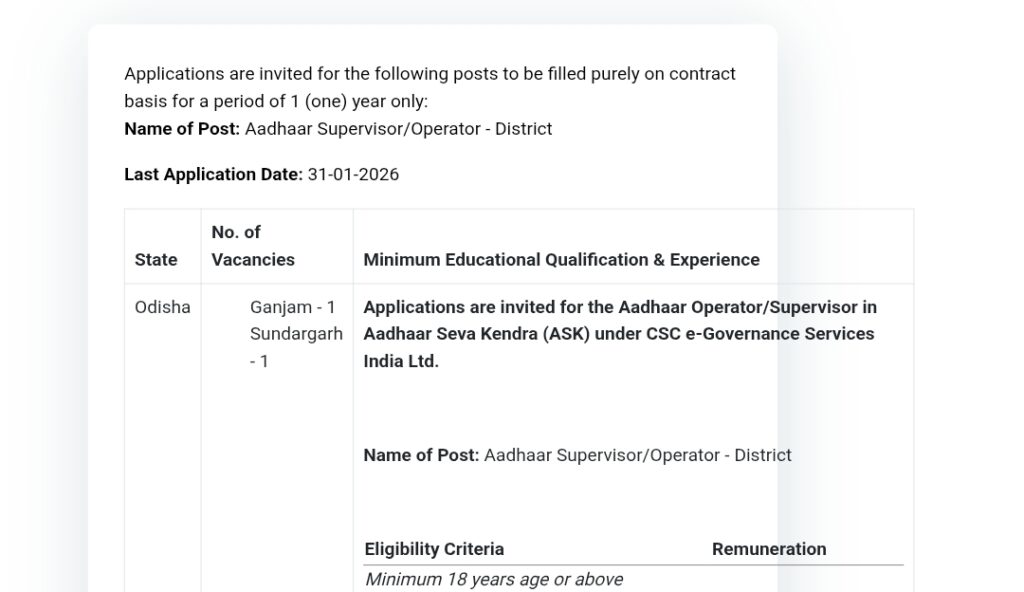
Task: Click the "Minimum Educational Qualification & Experience" header
Action: pos(561,260)
